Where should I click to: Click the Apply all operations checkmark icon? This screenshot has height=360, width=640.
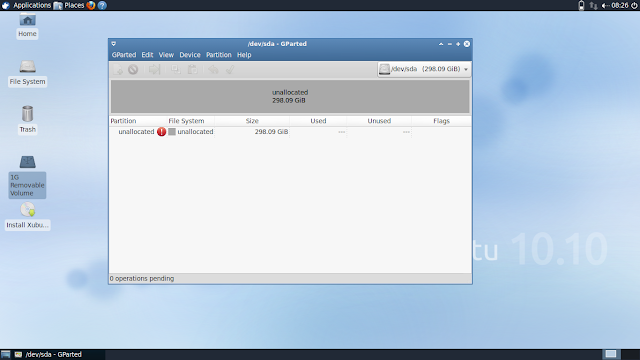[230, 69]
